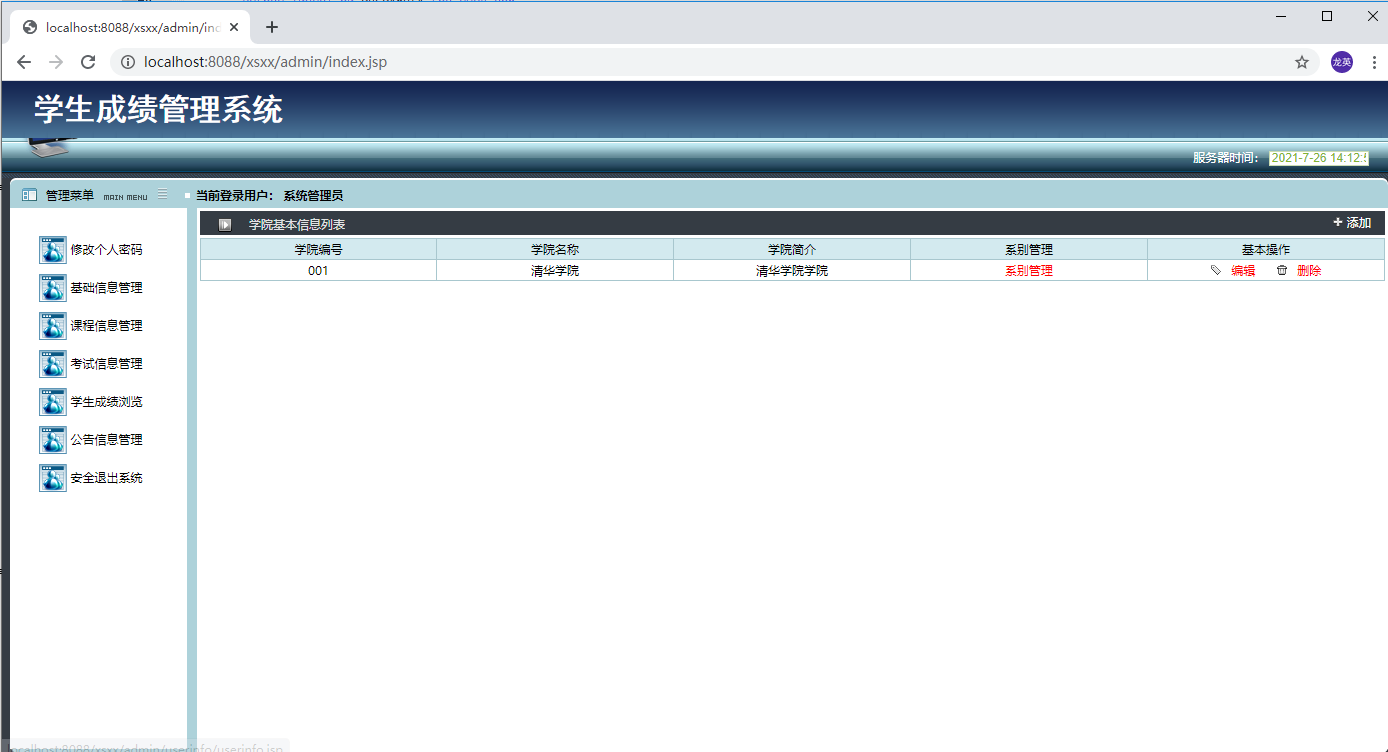This screenshot has width=1388, height=752.
Task: Click the server time field
Action: coord(1319,158)
